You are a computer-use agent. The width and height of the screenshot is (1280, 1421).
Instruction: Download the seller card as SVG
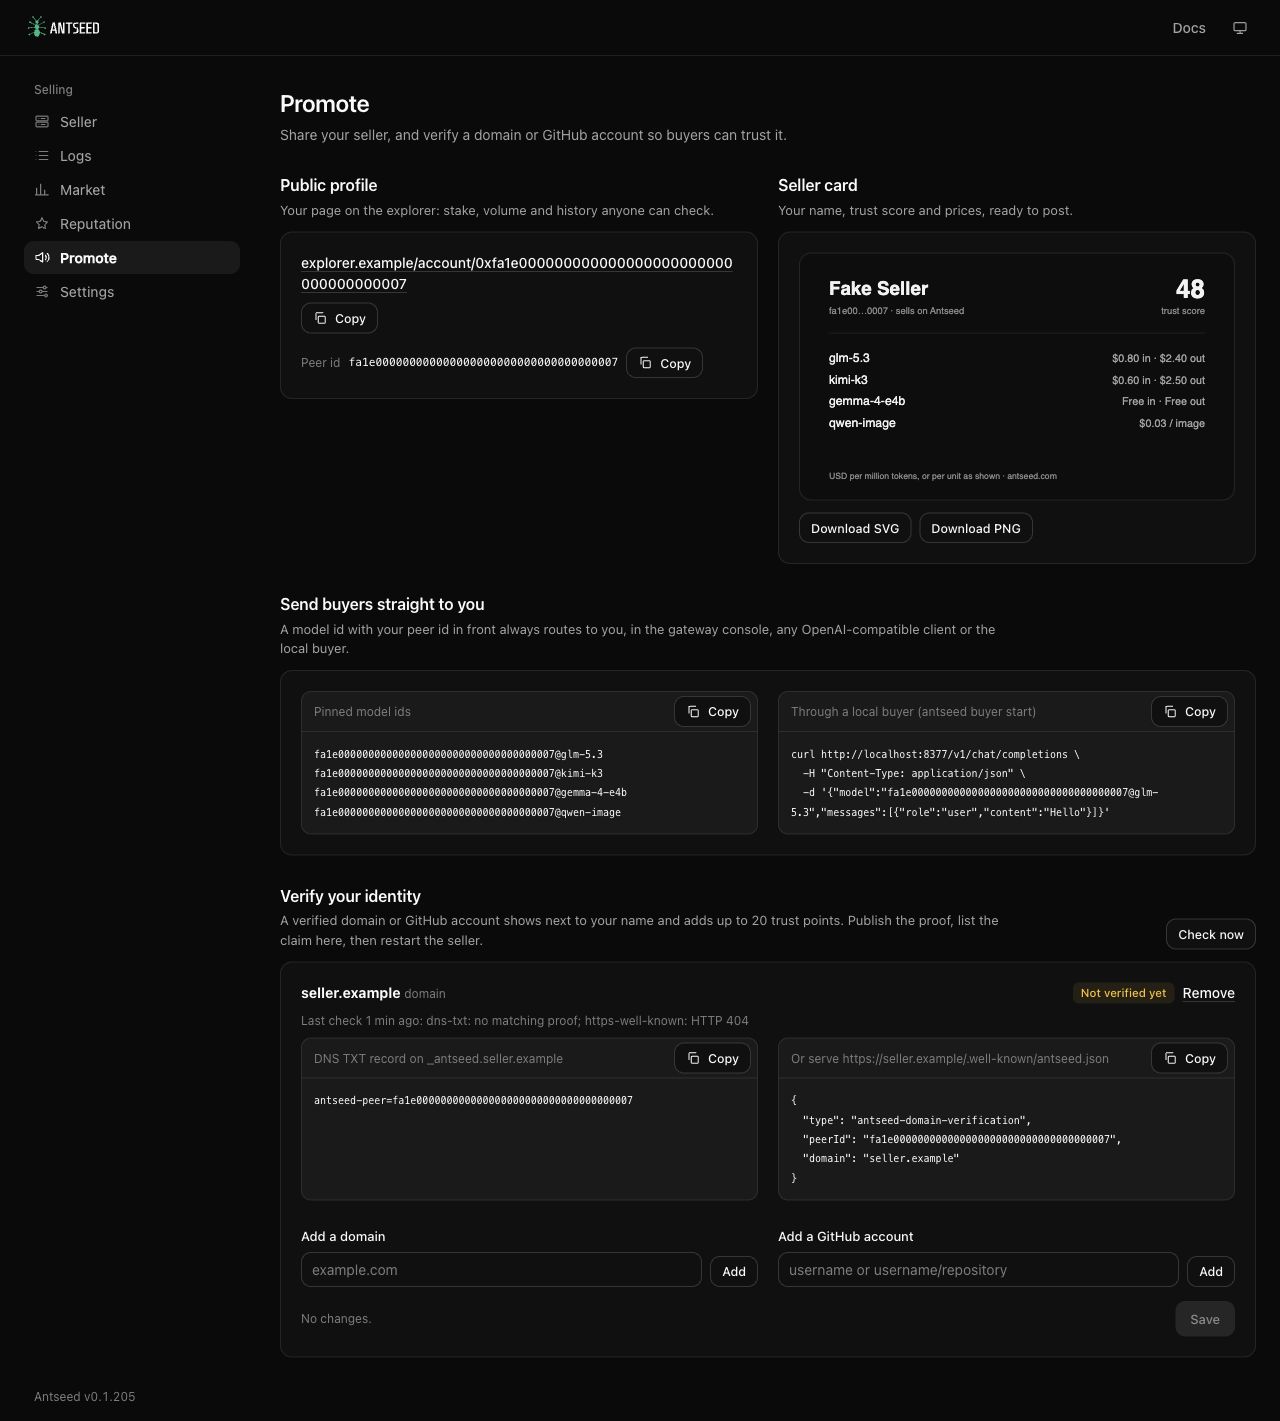[x=855, y=528]
